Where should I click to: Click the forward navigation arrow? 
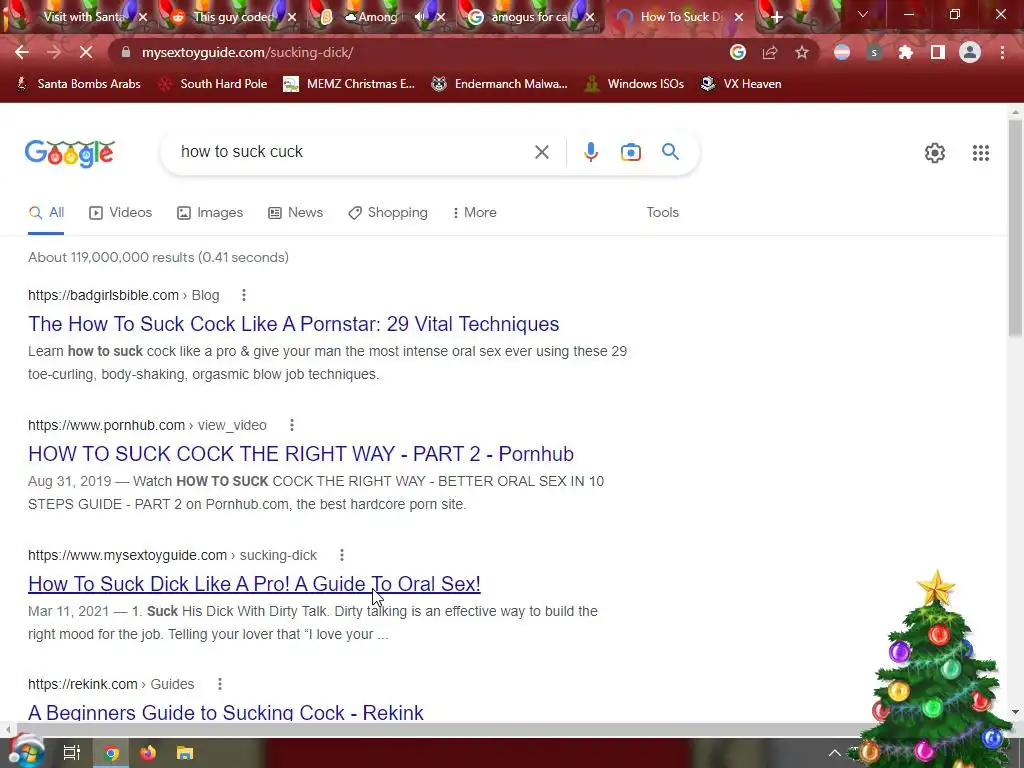pyautogui.click(x=54, y=52)
